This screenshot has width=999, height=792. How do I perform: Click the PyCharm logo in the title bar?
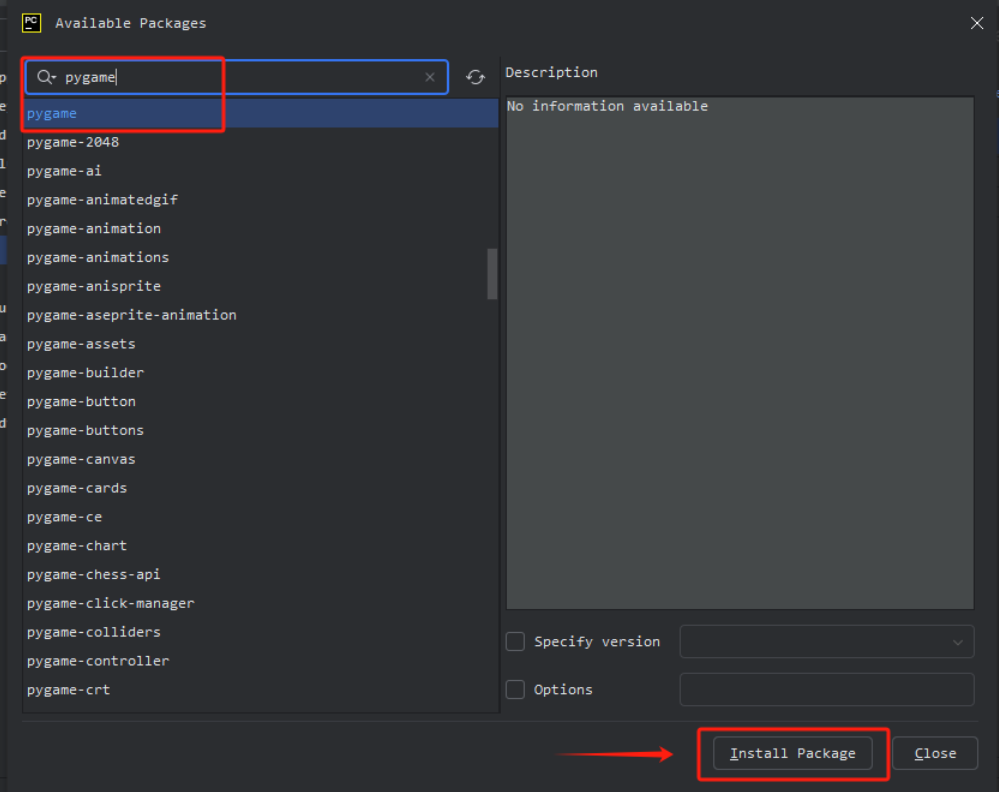pos(31,23)
